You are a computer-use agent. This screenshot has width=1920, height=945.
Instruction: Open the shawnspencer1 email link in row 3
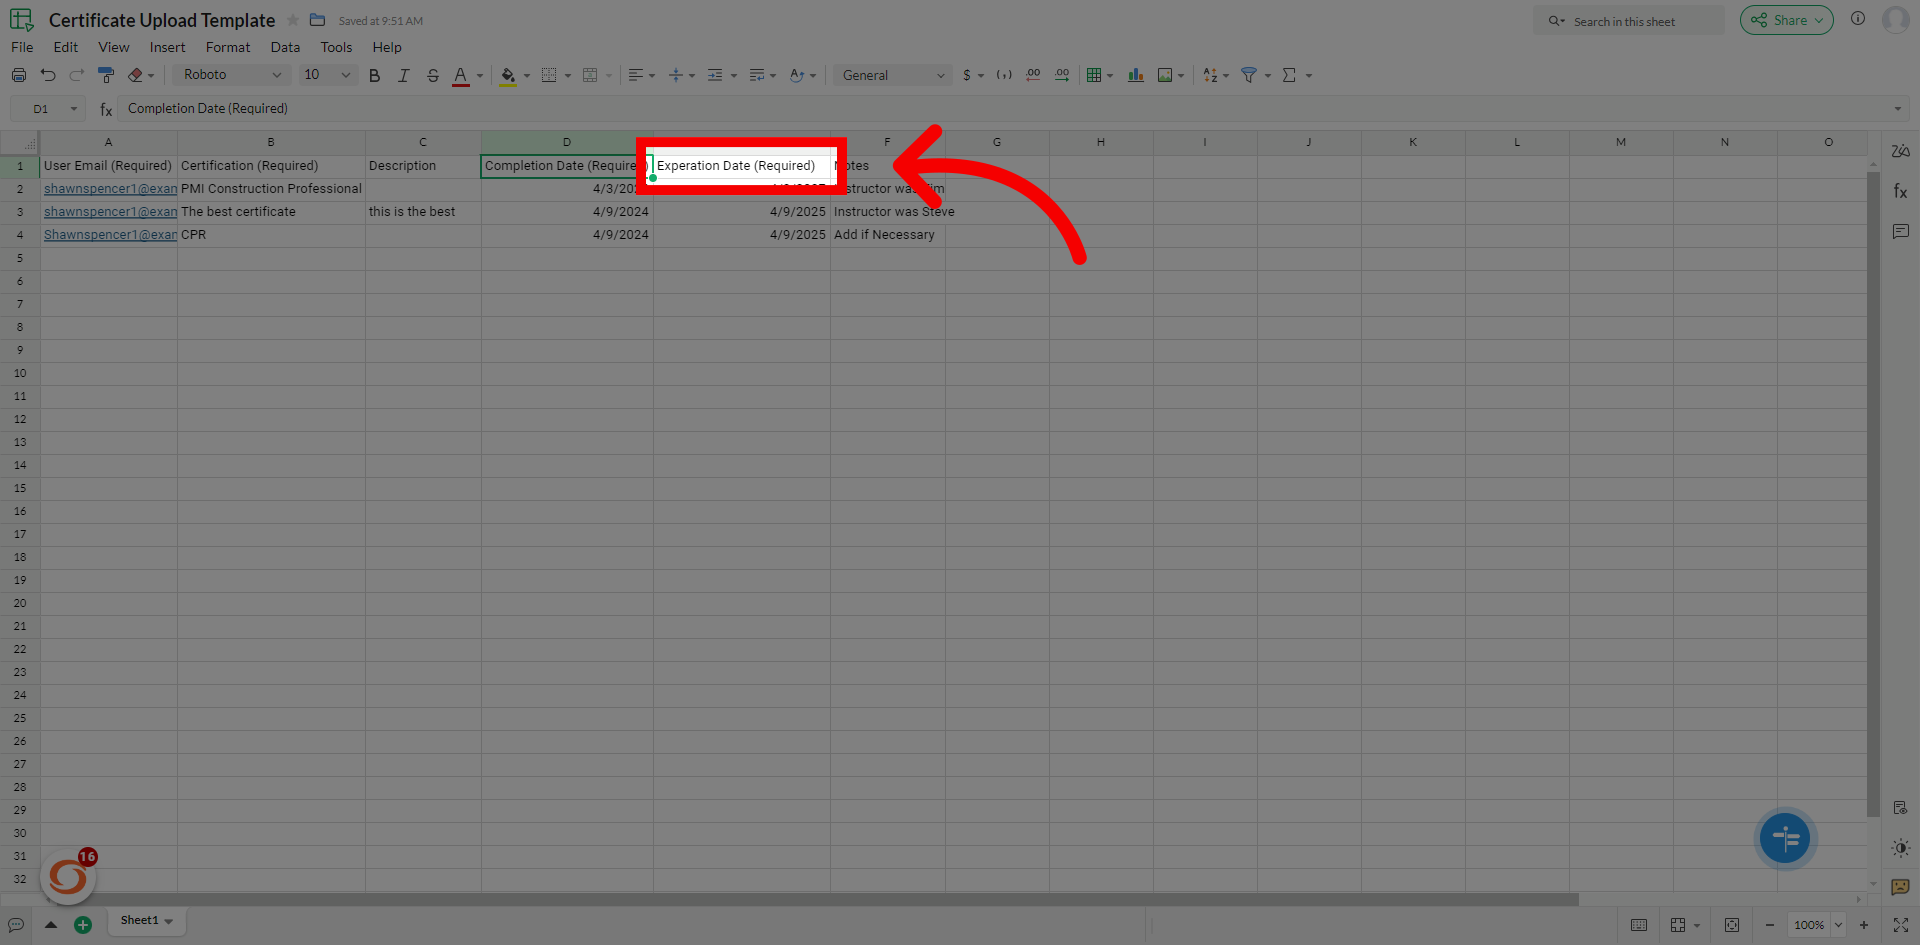coord(110,212)
